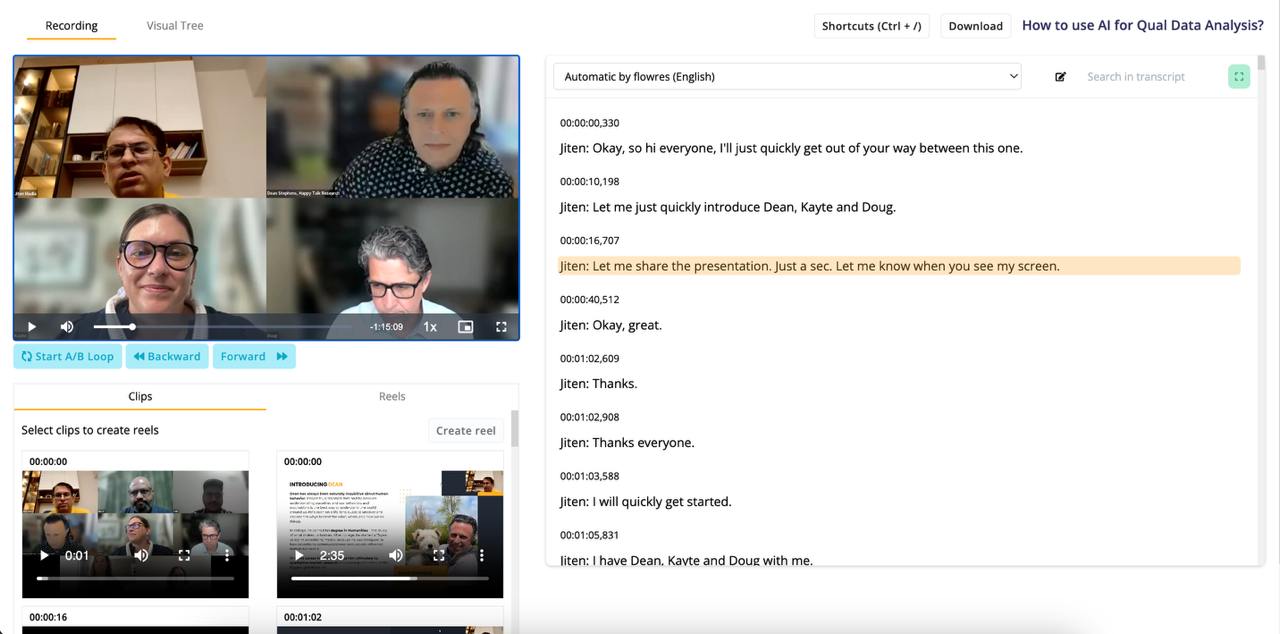
Task: Click the Download button
Action: (x=975, y=26)
